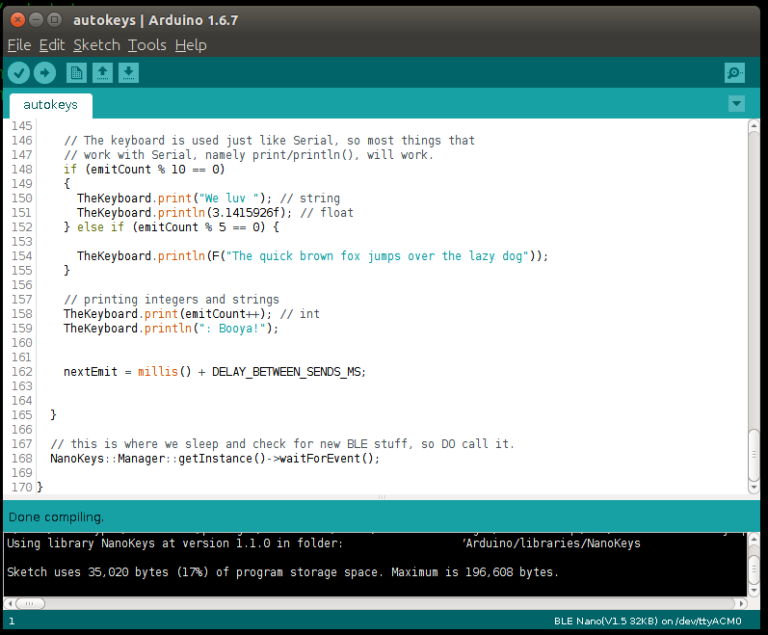Open the Serial Monitor magnifier icon
Viewport: 768px width, 635px height.
pyautogui.click(x=735, y=73)
